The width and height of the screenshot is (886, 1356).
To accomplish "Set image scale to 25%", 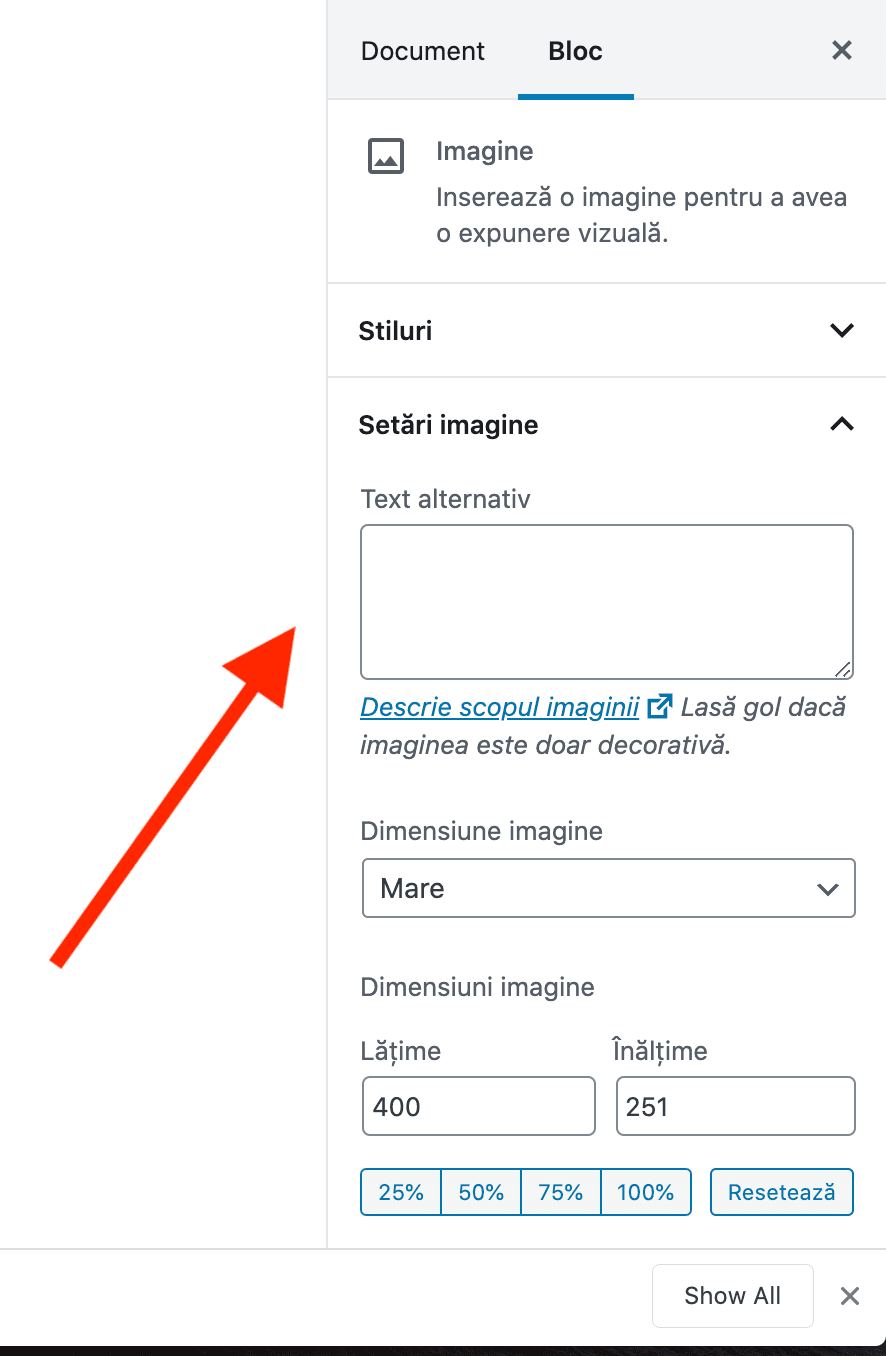I will coord(400,1191).
